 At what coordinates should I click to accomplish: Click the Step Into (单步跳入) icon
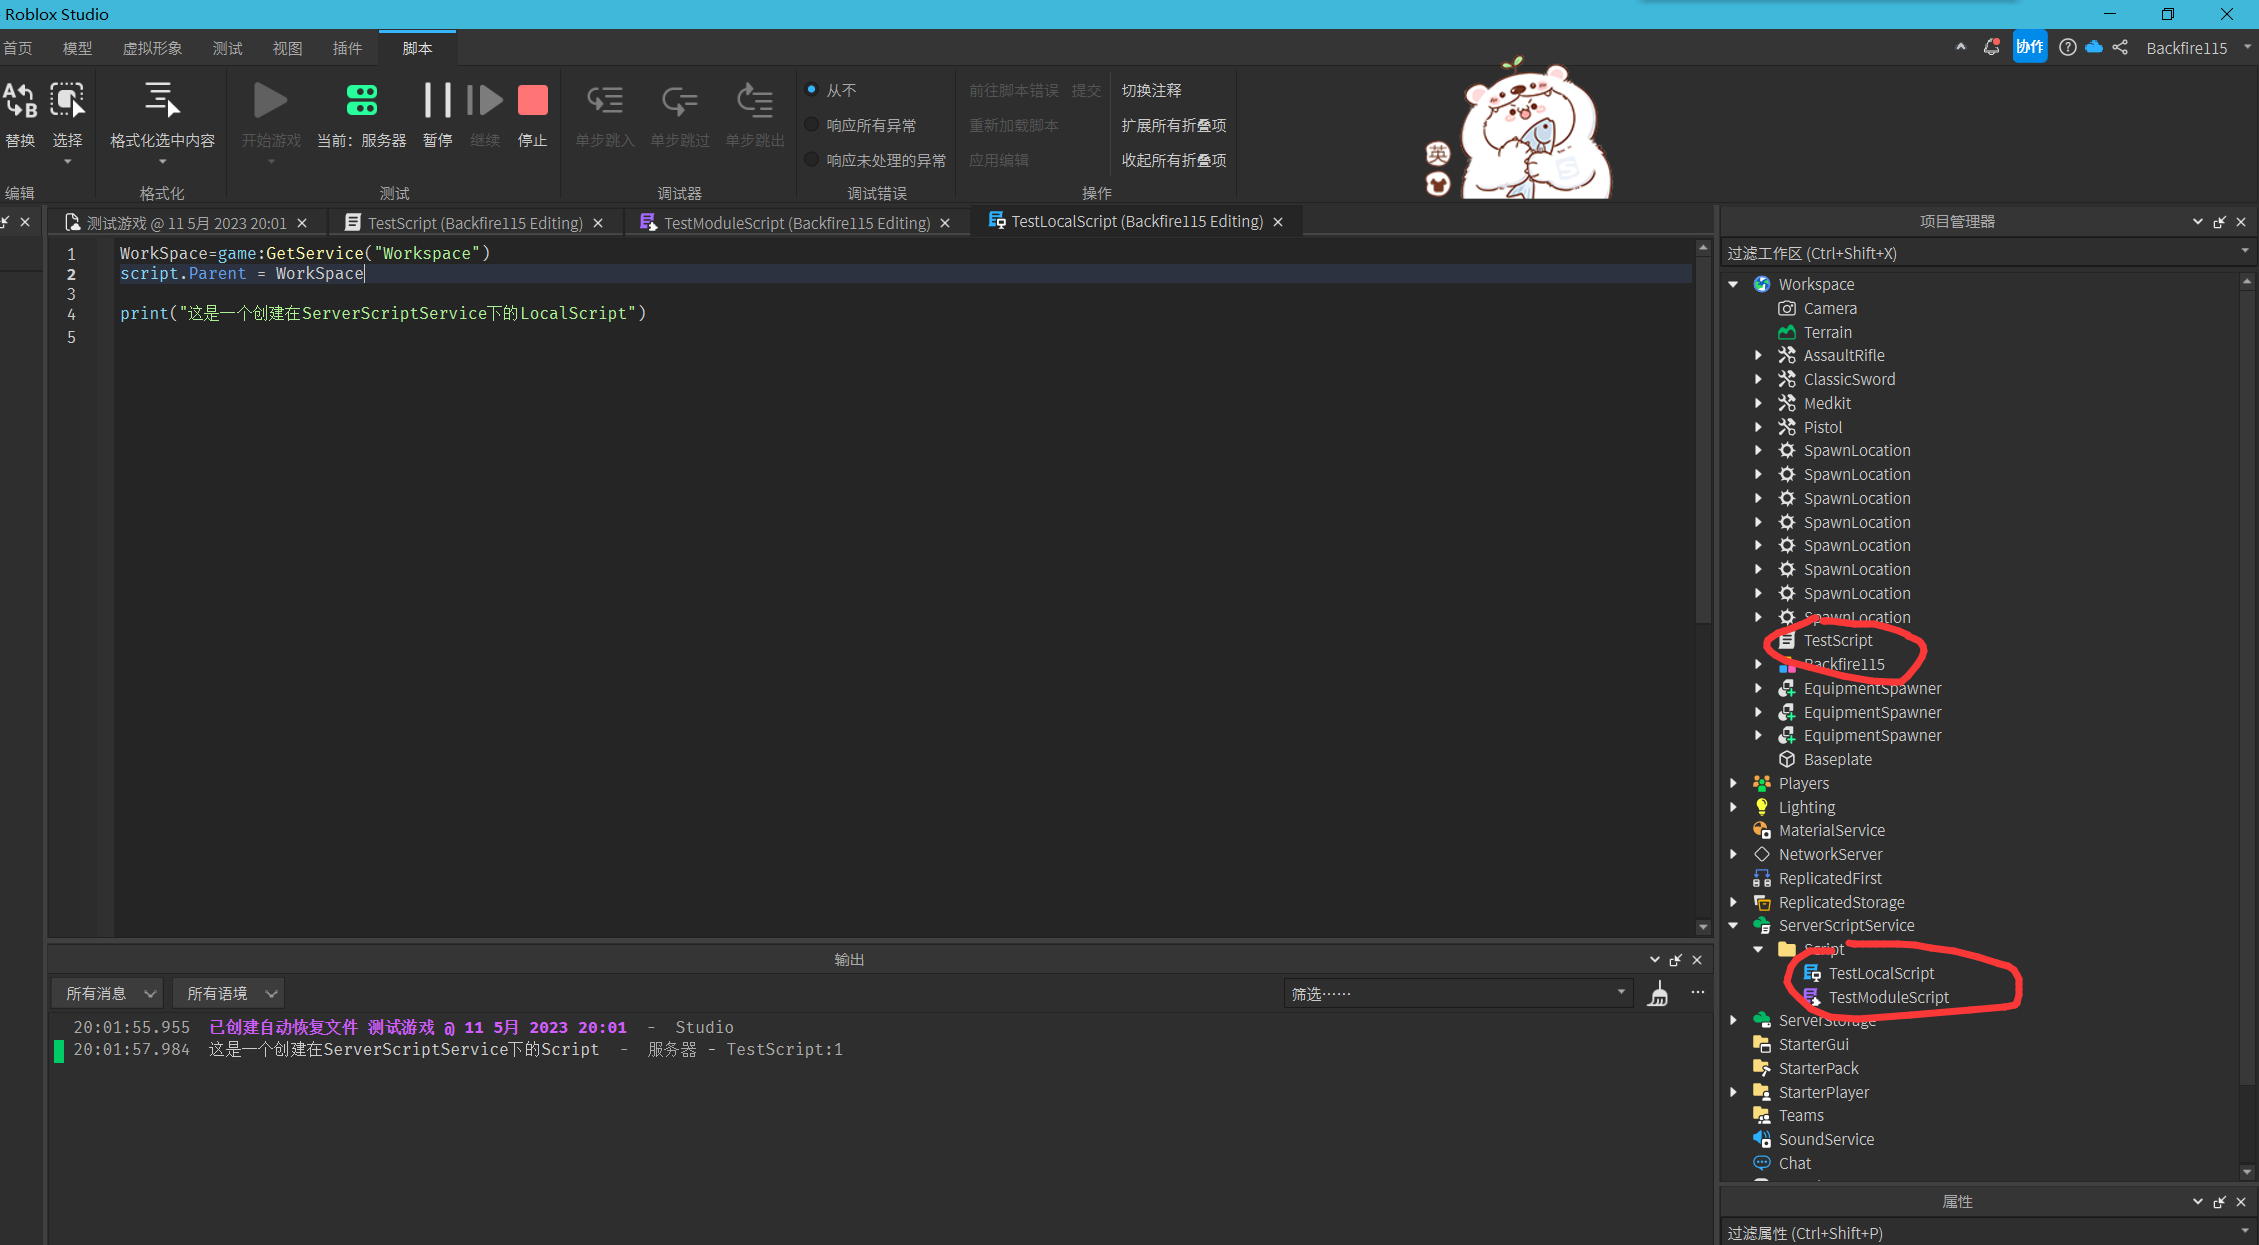(605, 100)
